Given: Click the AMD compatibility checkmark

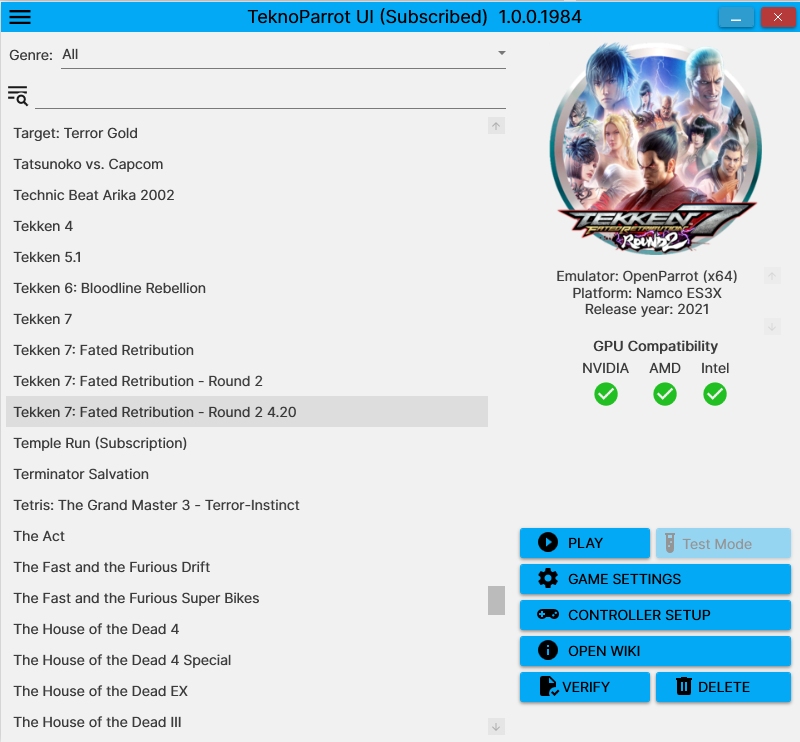Looking at the screenshot, I should [665, 394].
